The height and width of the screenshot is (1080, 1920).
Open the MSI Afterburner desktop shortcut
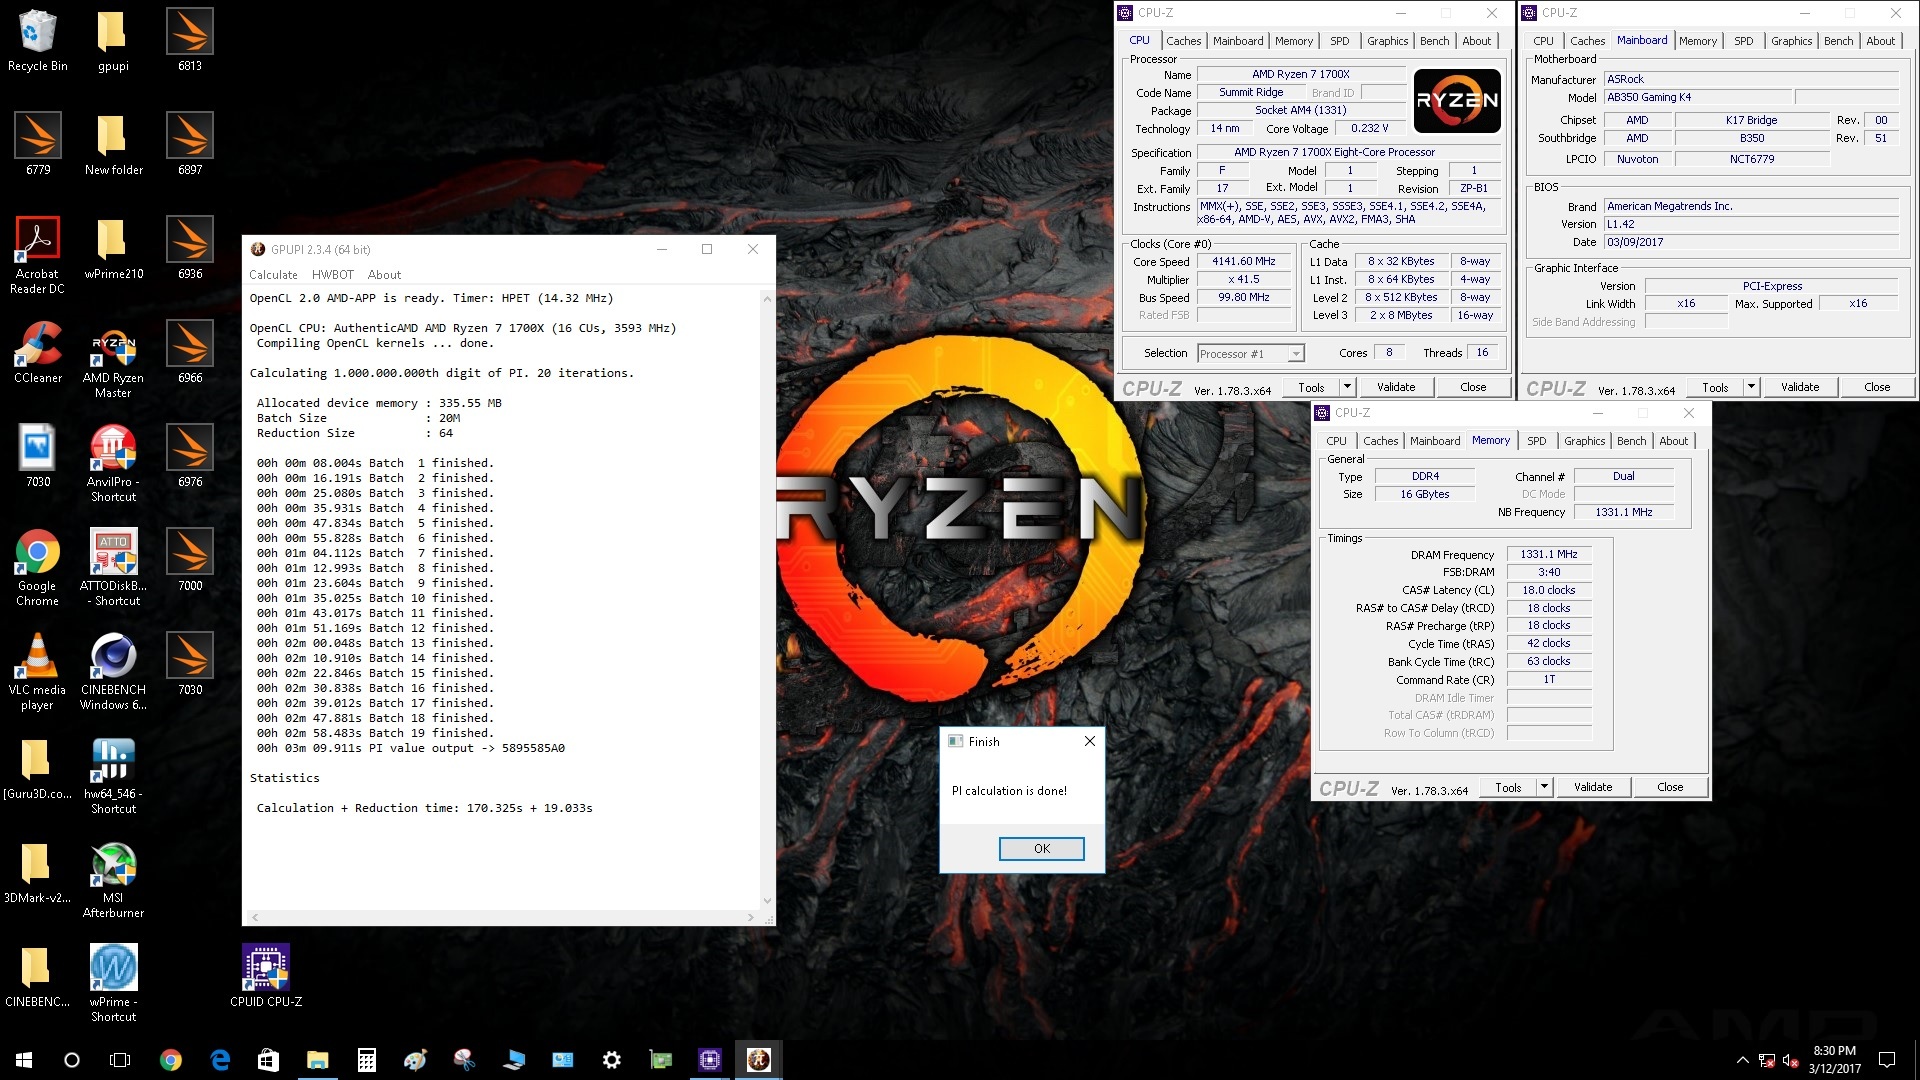(x=113, y=879)
